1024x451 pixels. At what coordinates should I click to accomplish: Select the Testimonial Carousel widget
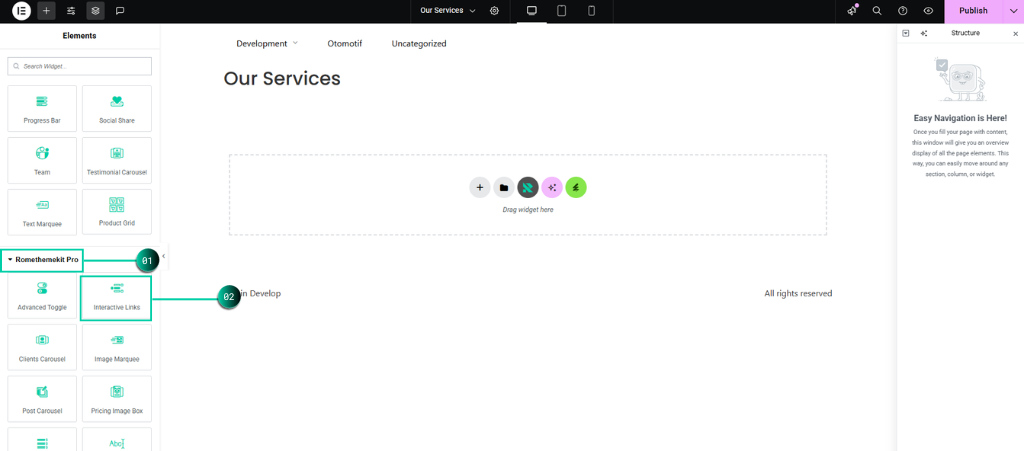[x=117, y=160]
